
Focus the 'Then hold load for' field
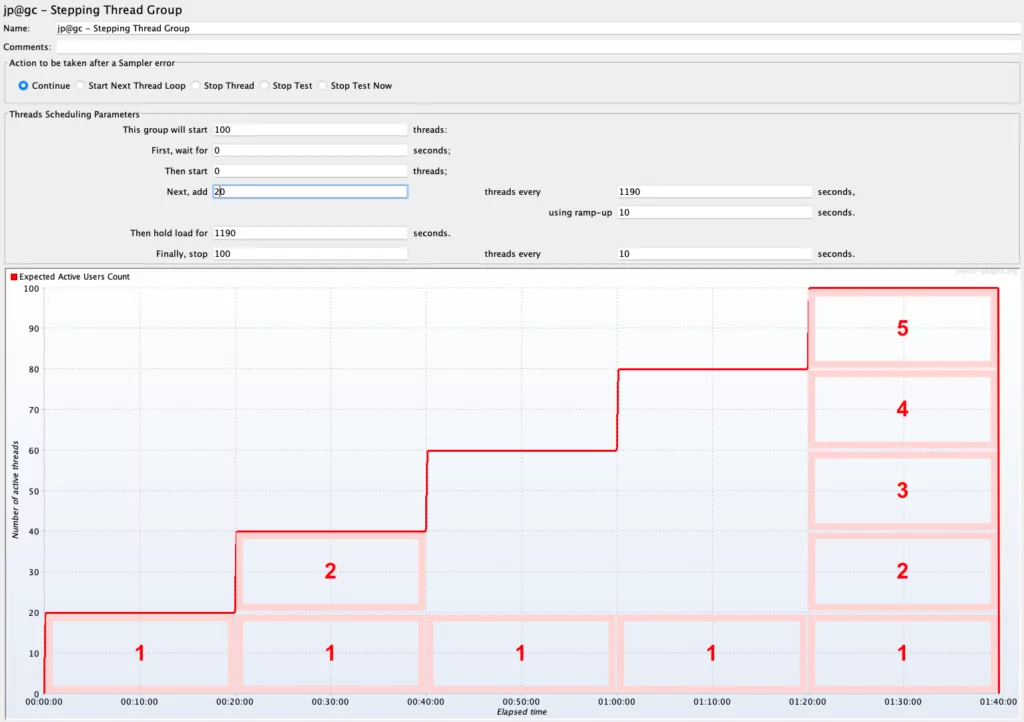point(310,233)
